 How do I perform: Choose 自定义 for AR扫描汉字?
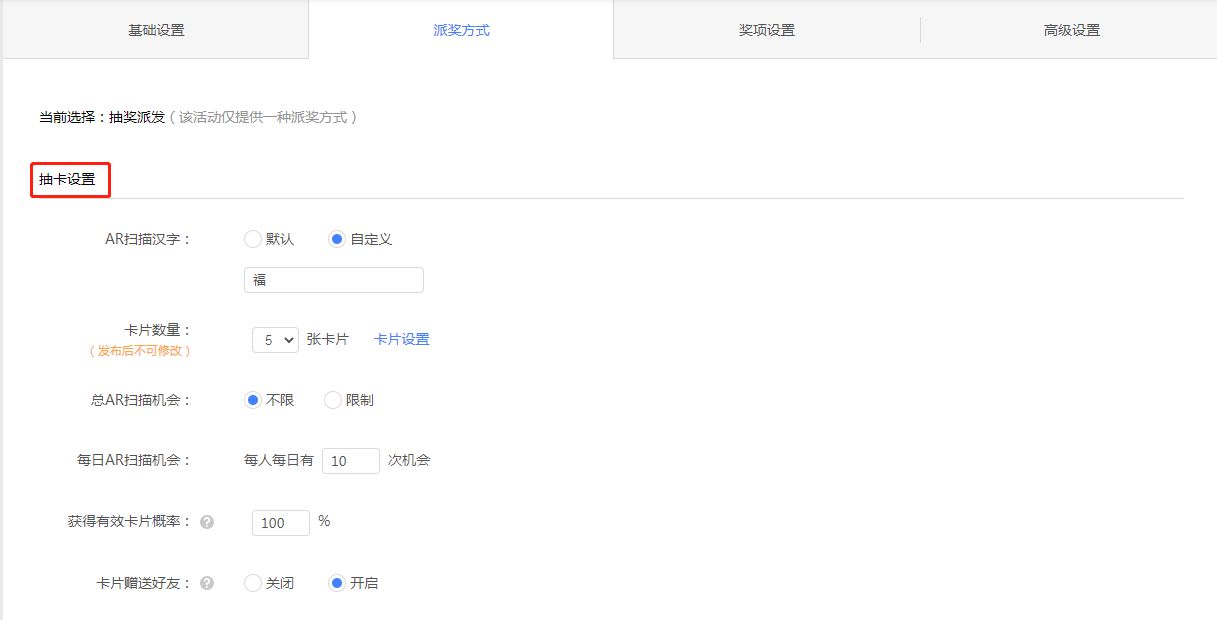(x=337, y=239)
